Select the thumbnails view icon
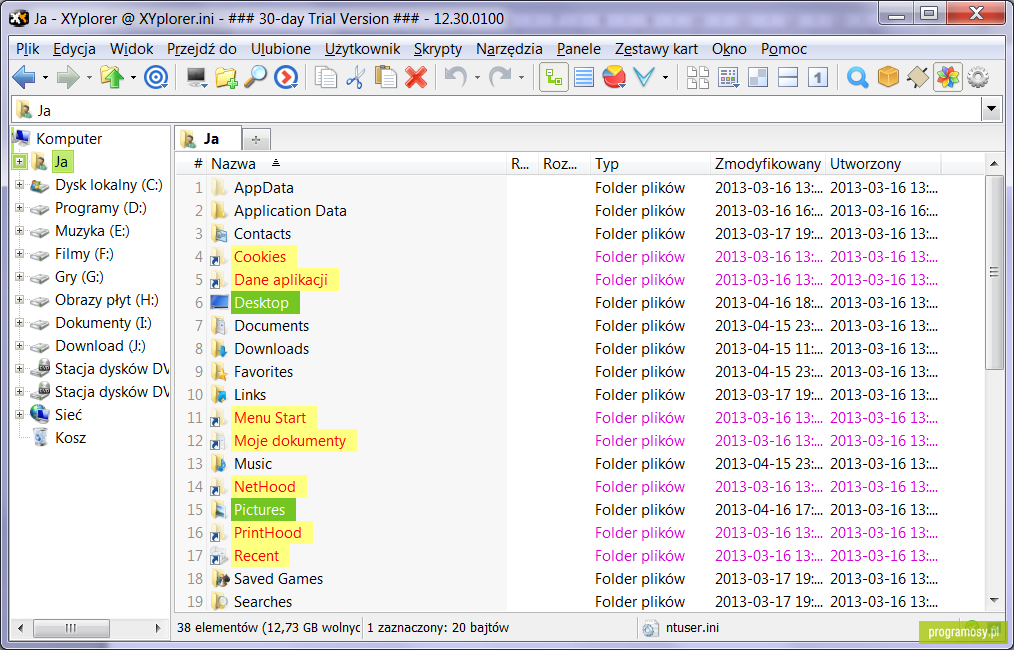The height and width of the screenshot is (650, 1014). click(x=698, y=78)
